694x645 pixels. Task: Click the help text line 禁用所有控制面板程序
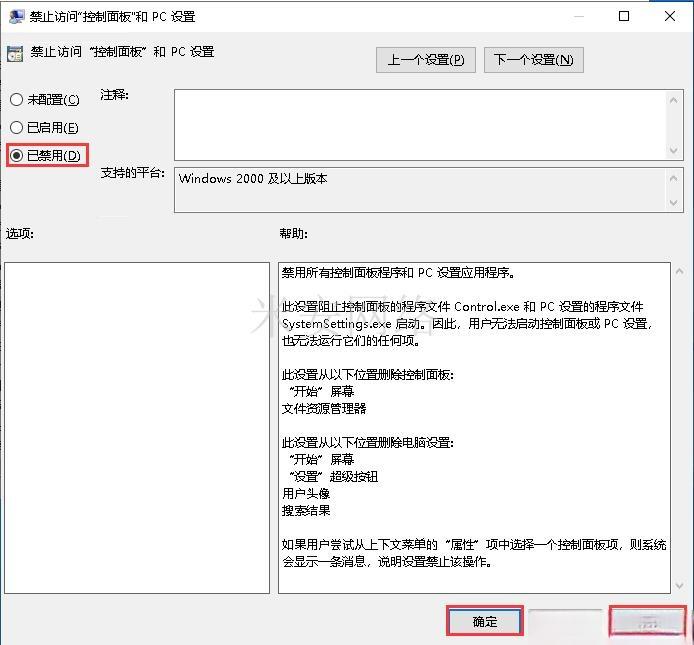[x=398, y=273]
